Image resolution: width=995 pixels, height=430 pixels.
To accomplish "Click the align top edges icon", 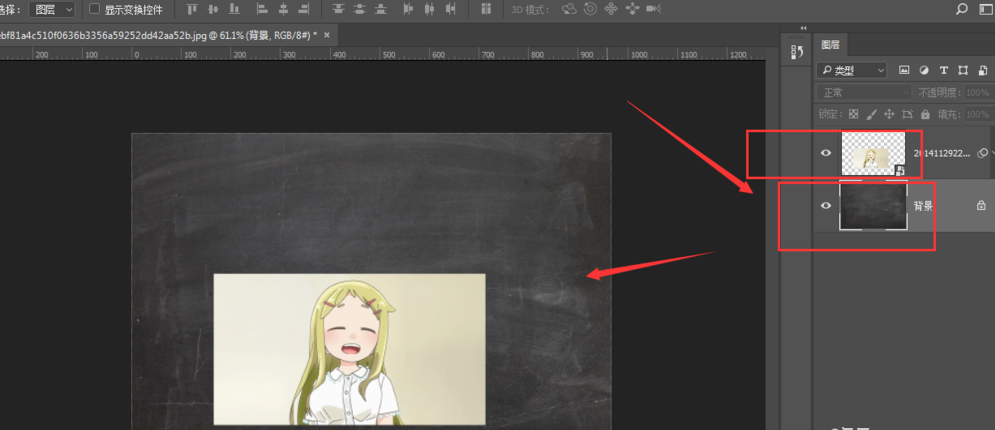I will (x=192, y=9).
